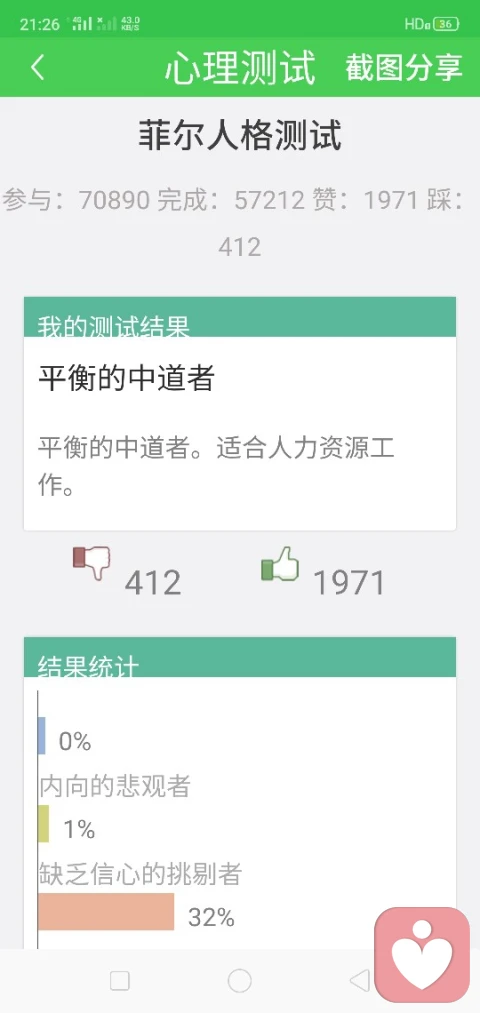Screen dimensions: 480x1013
Task: Tap the Android recent apps square
Action: [120, 981]
